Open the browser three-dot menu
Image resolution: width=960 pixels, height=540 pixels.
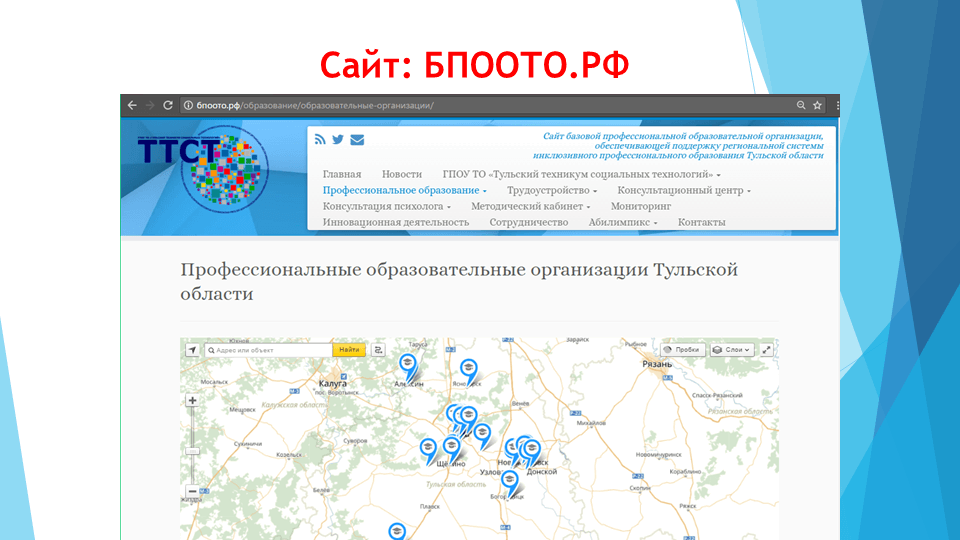836,105
